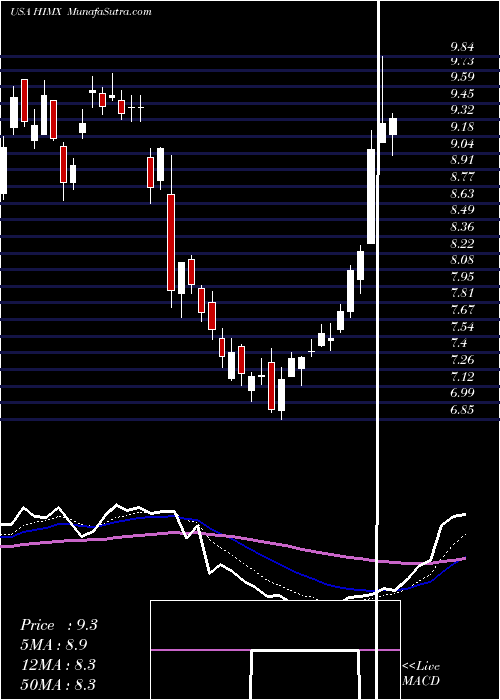Click the 8.49 price axis label
Screen dimensions: 500x700
click(x=462, y=210)
